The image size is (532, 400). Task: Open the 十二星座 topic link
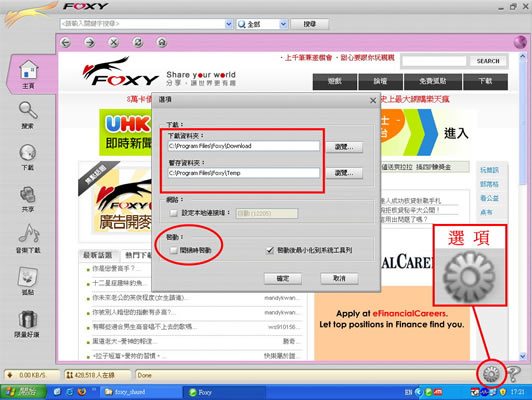pos(119,283)
